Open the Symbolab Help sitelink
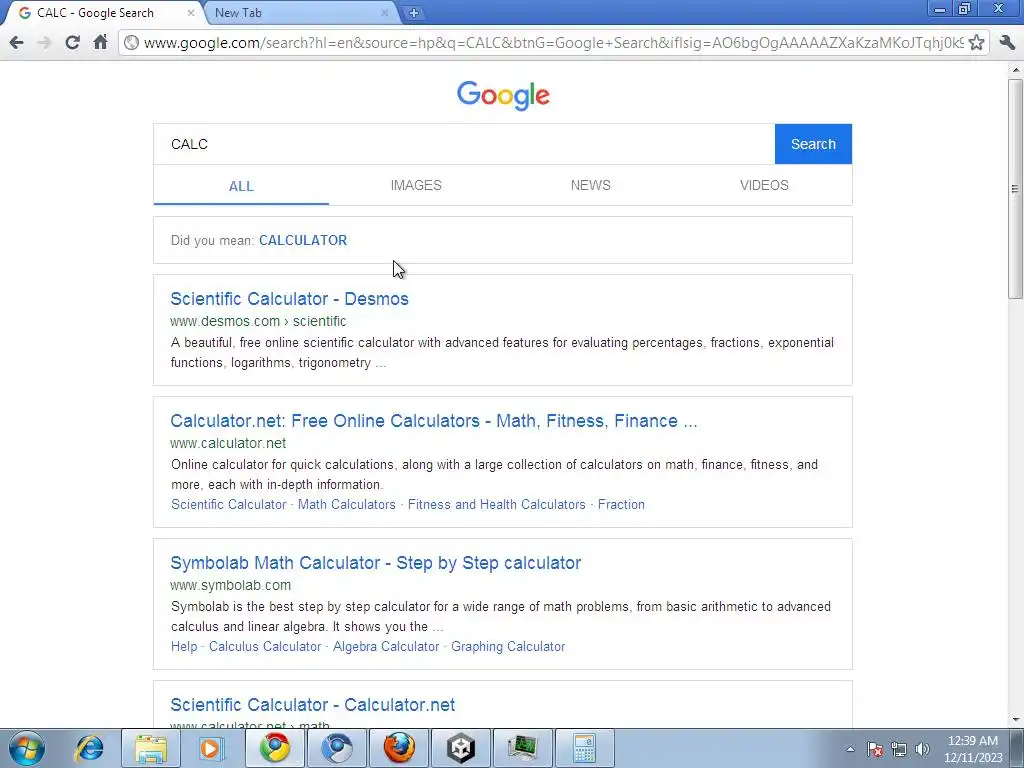1024x768 pixels. 184,646
